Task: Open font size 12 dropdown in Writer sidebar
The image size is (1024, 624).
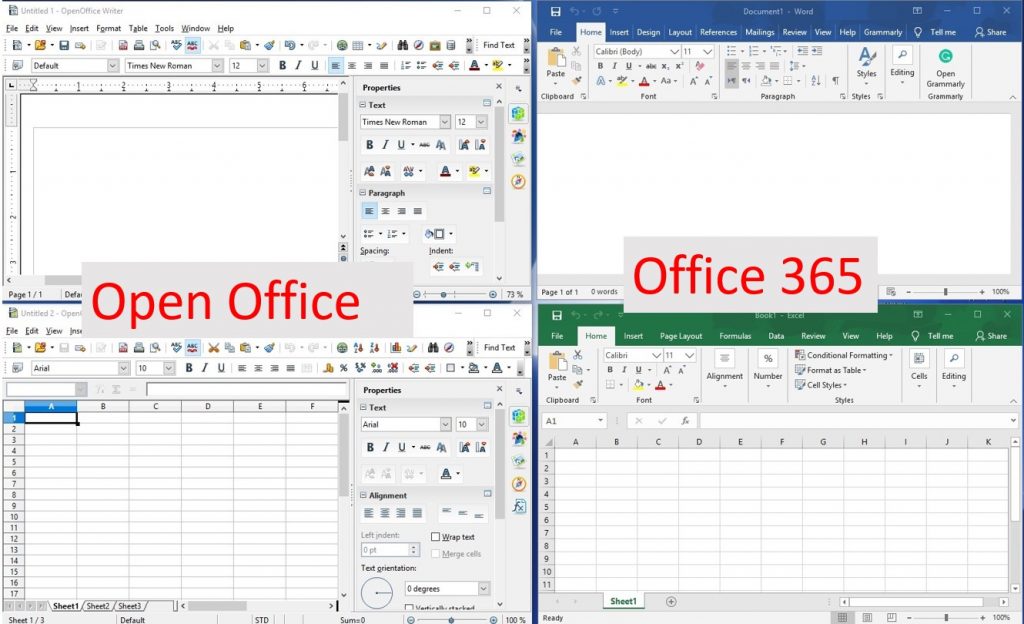Action: coord(481,122)
